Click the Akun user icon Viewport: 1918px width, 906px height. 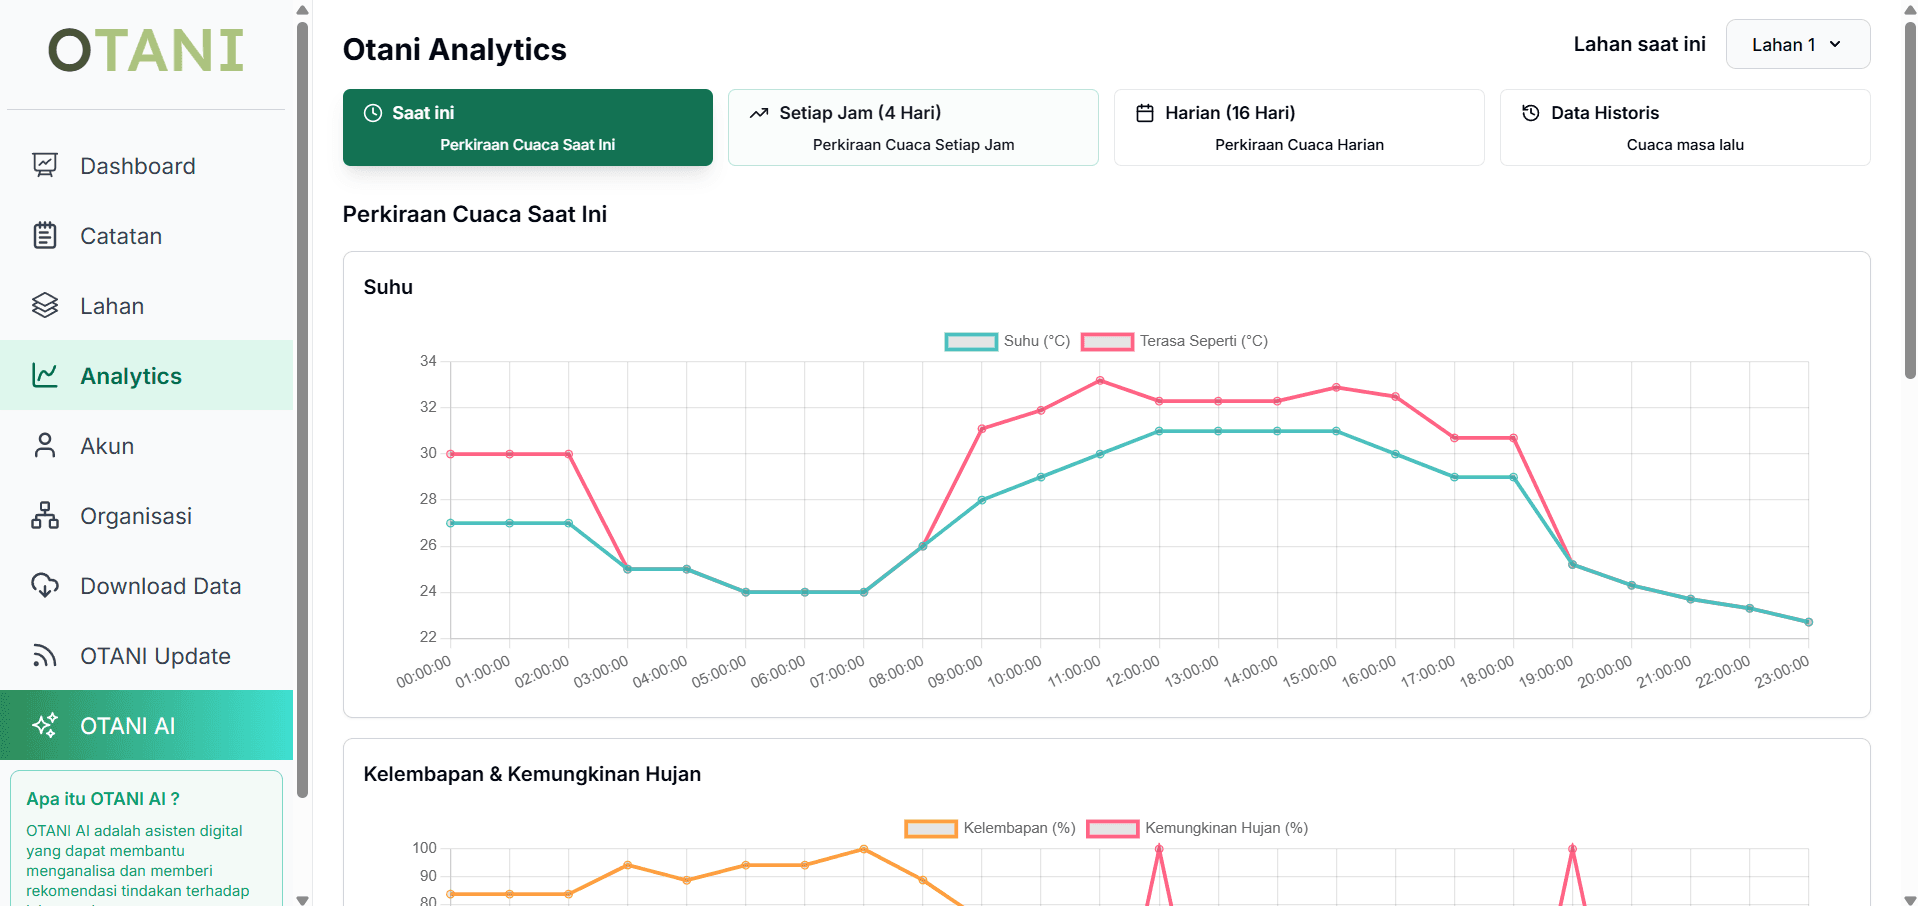coord(45,445)
